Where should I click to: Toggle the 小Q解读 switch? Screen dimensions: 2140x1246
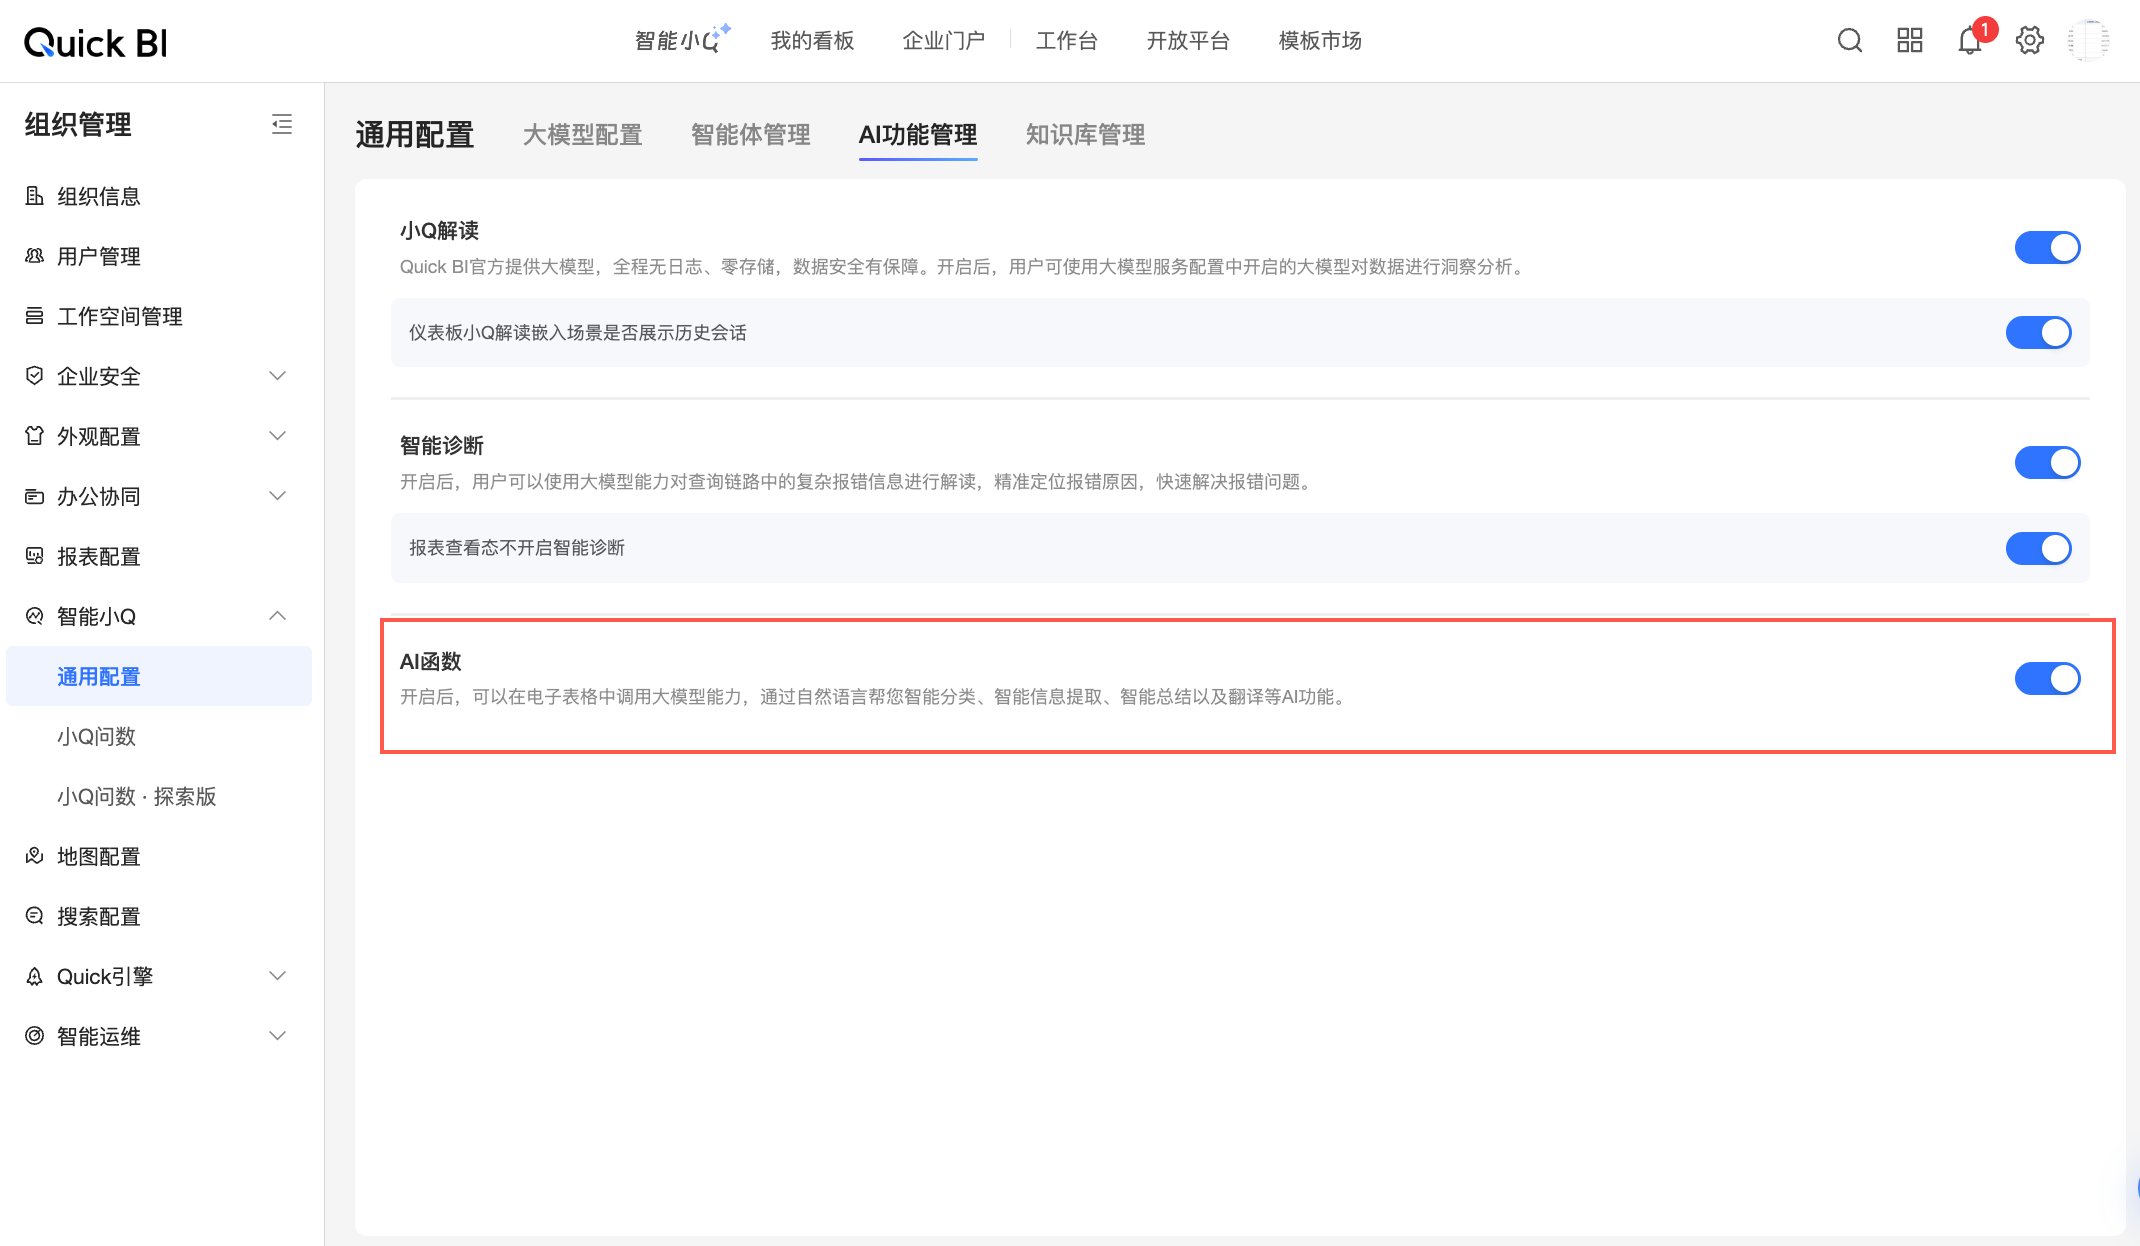2047,247
